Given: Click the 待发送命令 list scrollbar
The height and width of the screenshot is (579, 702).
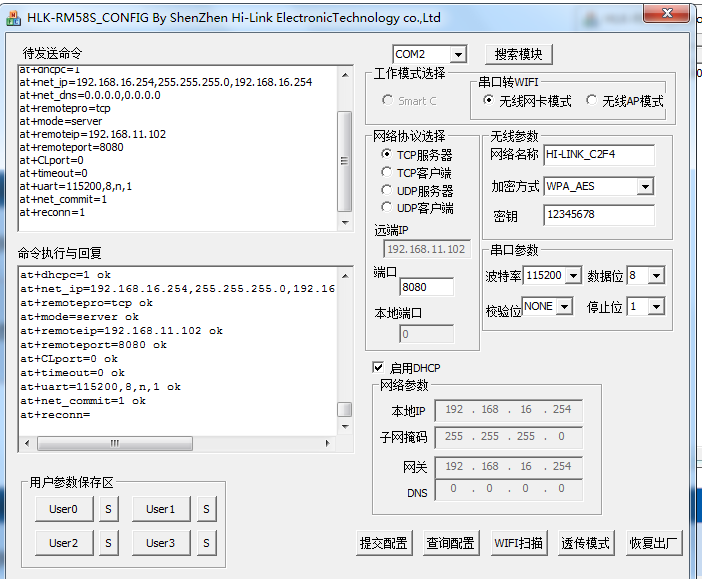Looking at the screenshot, I should point(345,140).
